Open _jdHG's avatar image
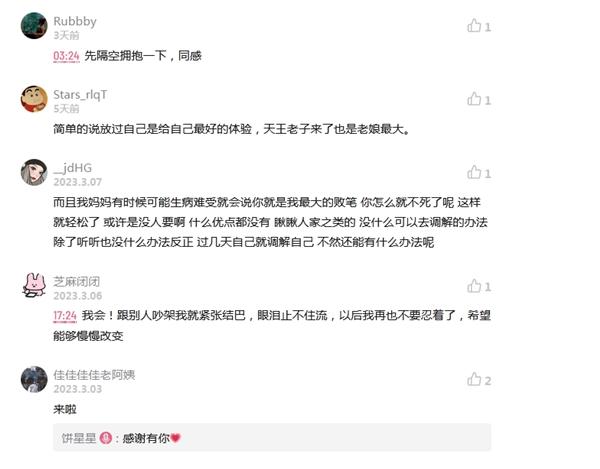 tap(34, 173)
